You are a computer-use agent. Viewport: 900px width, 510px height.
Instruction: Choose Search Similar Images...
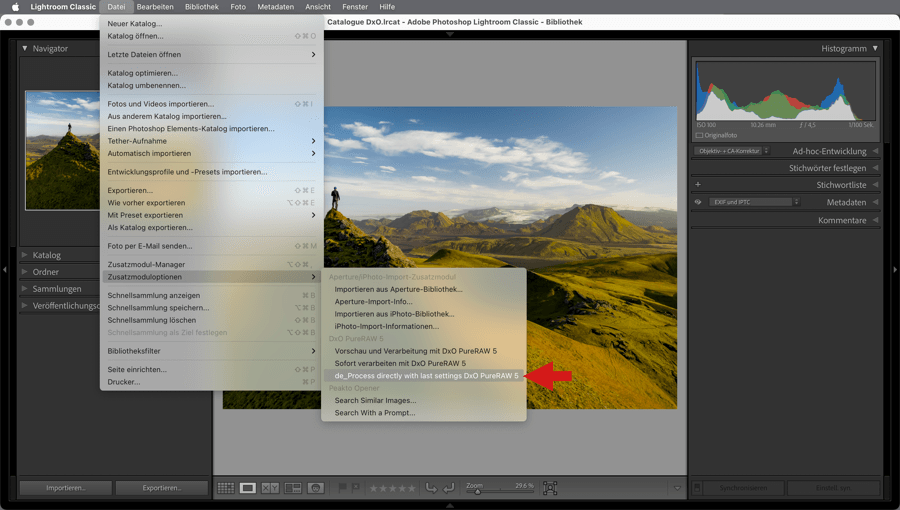pyautogui.click(x=424, y=400)
